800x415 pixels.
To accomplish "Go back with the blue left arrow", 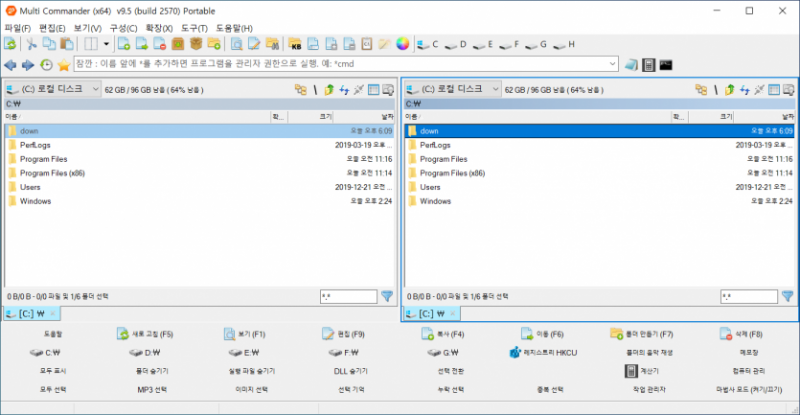I will tap(10, 65).
